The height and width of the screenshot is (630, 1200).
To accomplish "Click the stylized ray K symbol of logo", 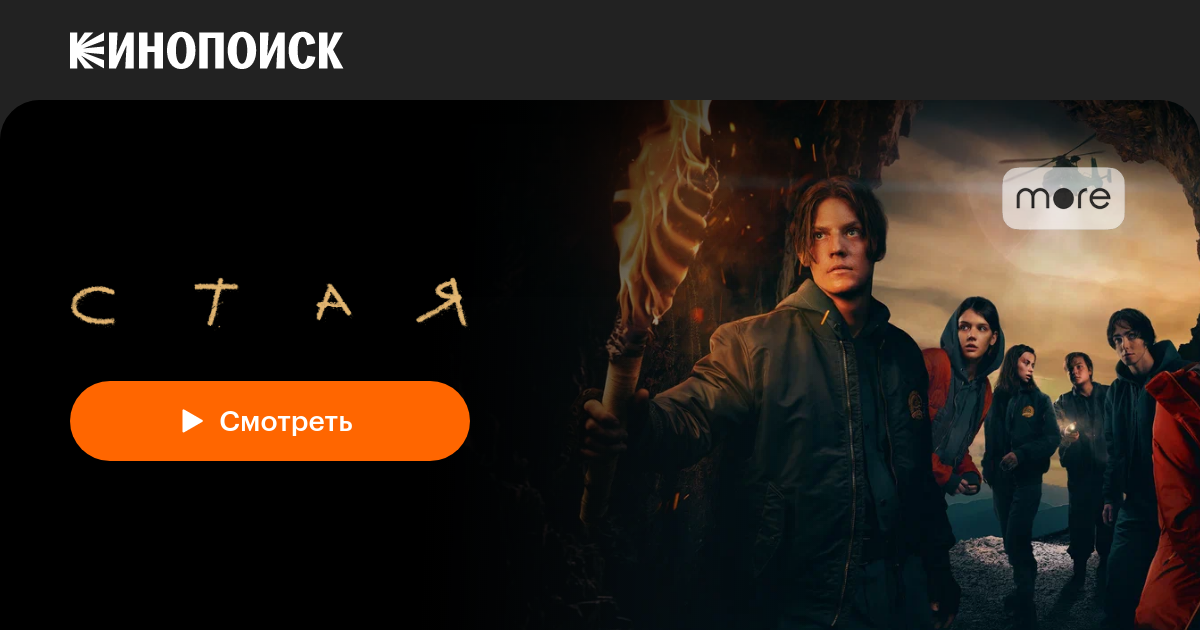I will pyautogui.click(x=87, y=50).
